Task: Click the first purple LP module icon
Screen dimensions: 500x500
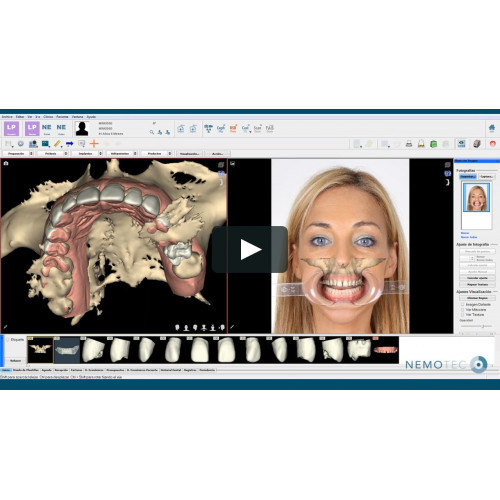Action: tap(11, 129)
